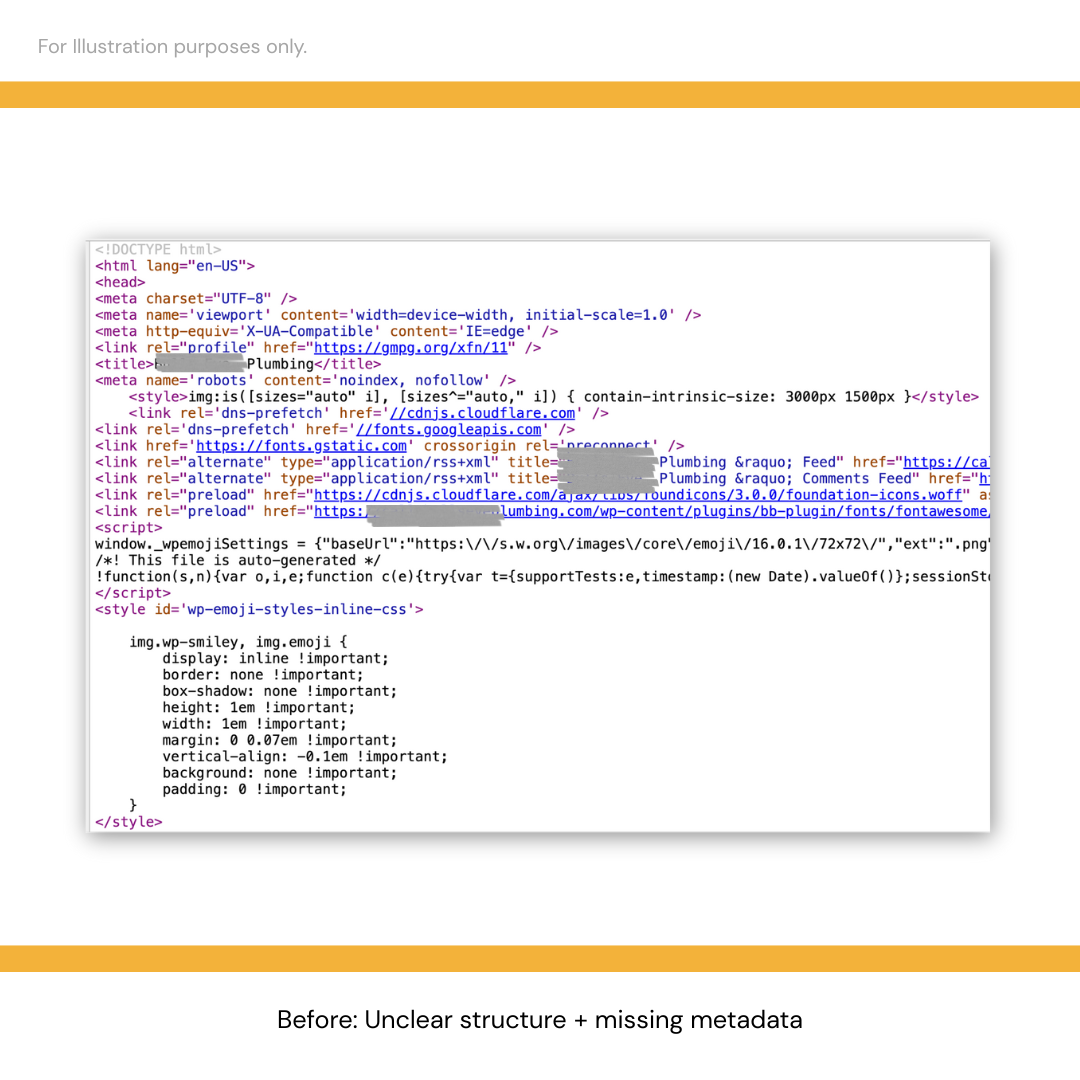The height and width of the screenshot is (1080, 1080).
Task: Click the img.wp-smiley, img.emoji selector
Action: click(238, 643)
